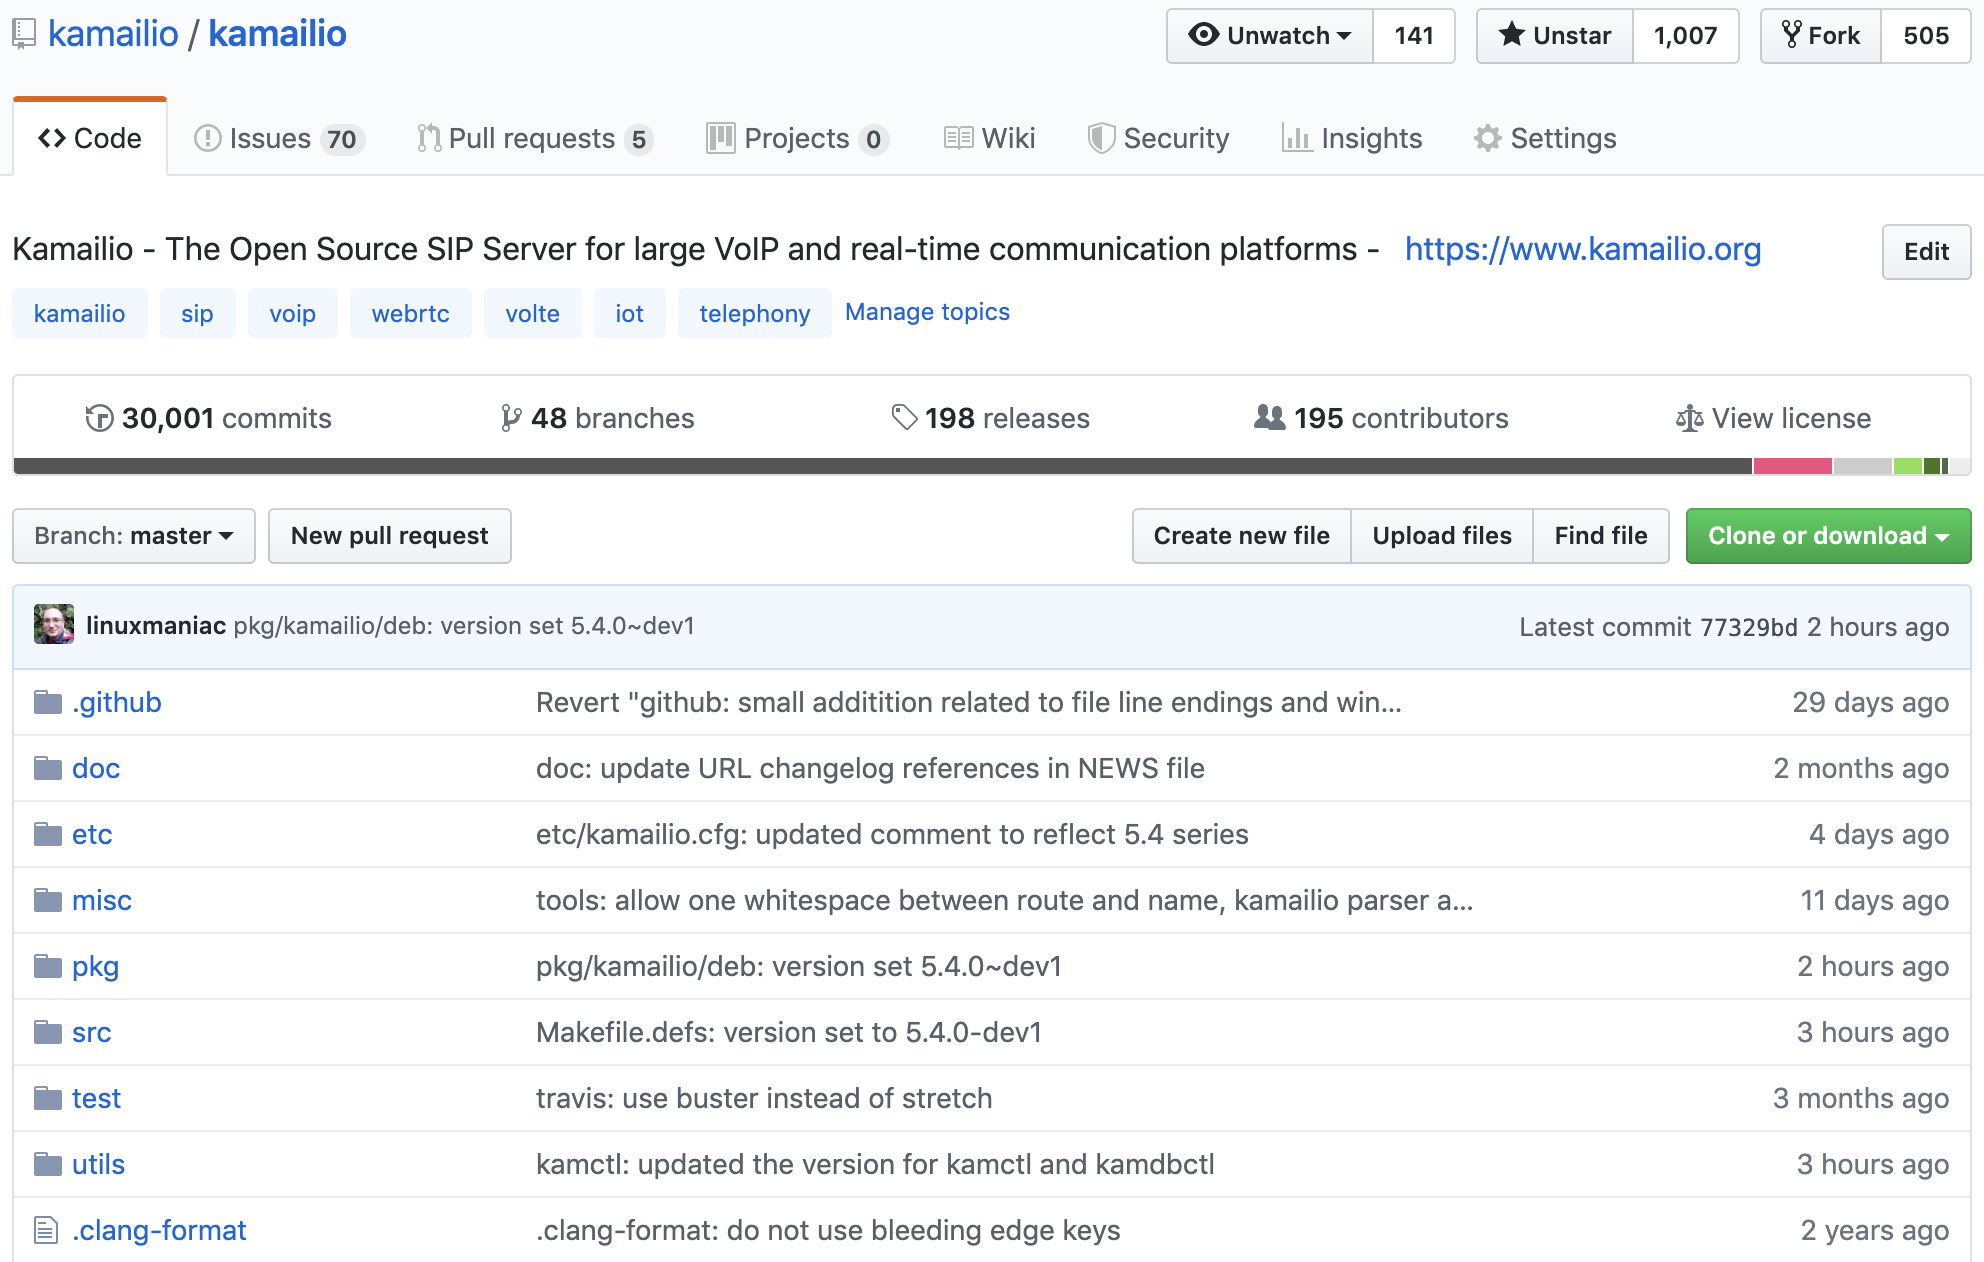Click the folder icon for etc

click(x=48, y=835)
